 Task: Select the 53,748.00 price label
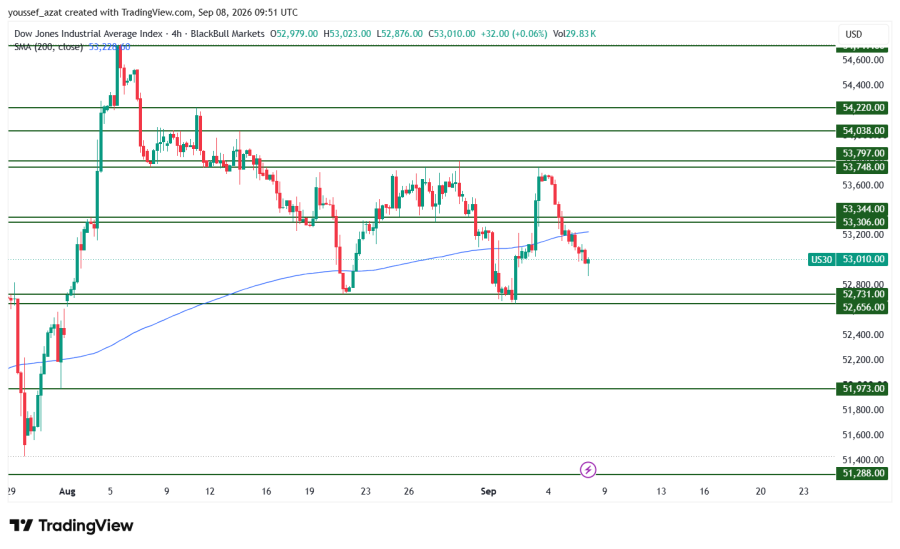(x=862, y=167)
